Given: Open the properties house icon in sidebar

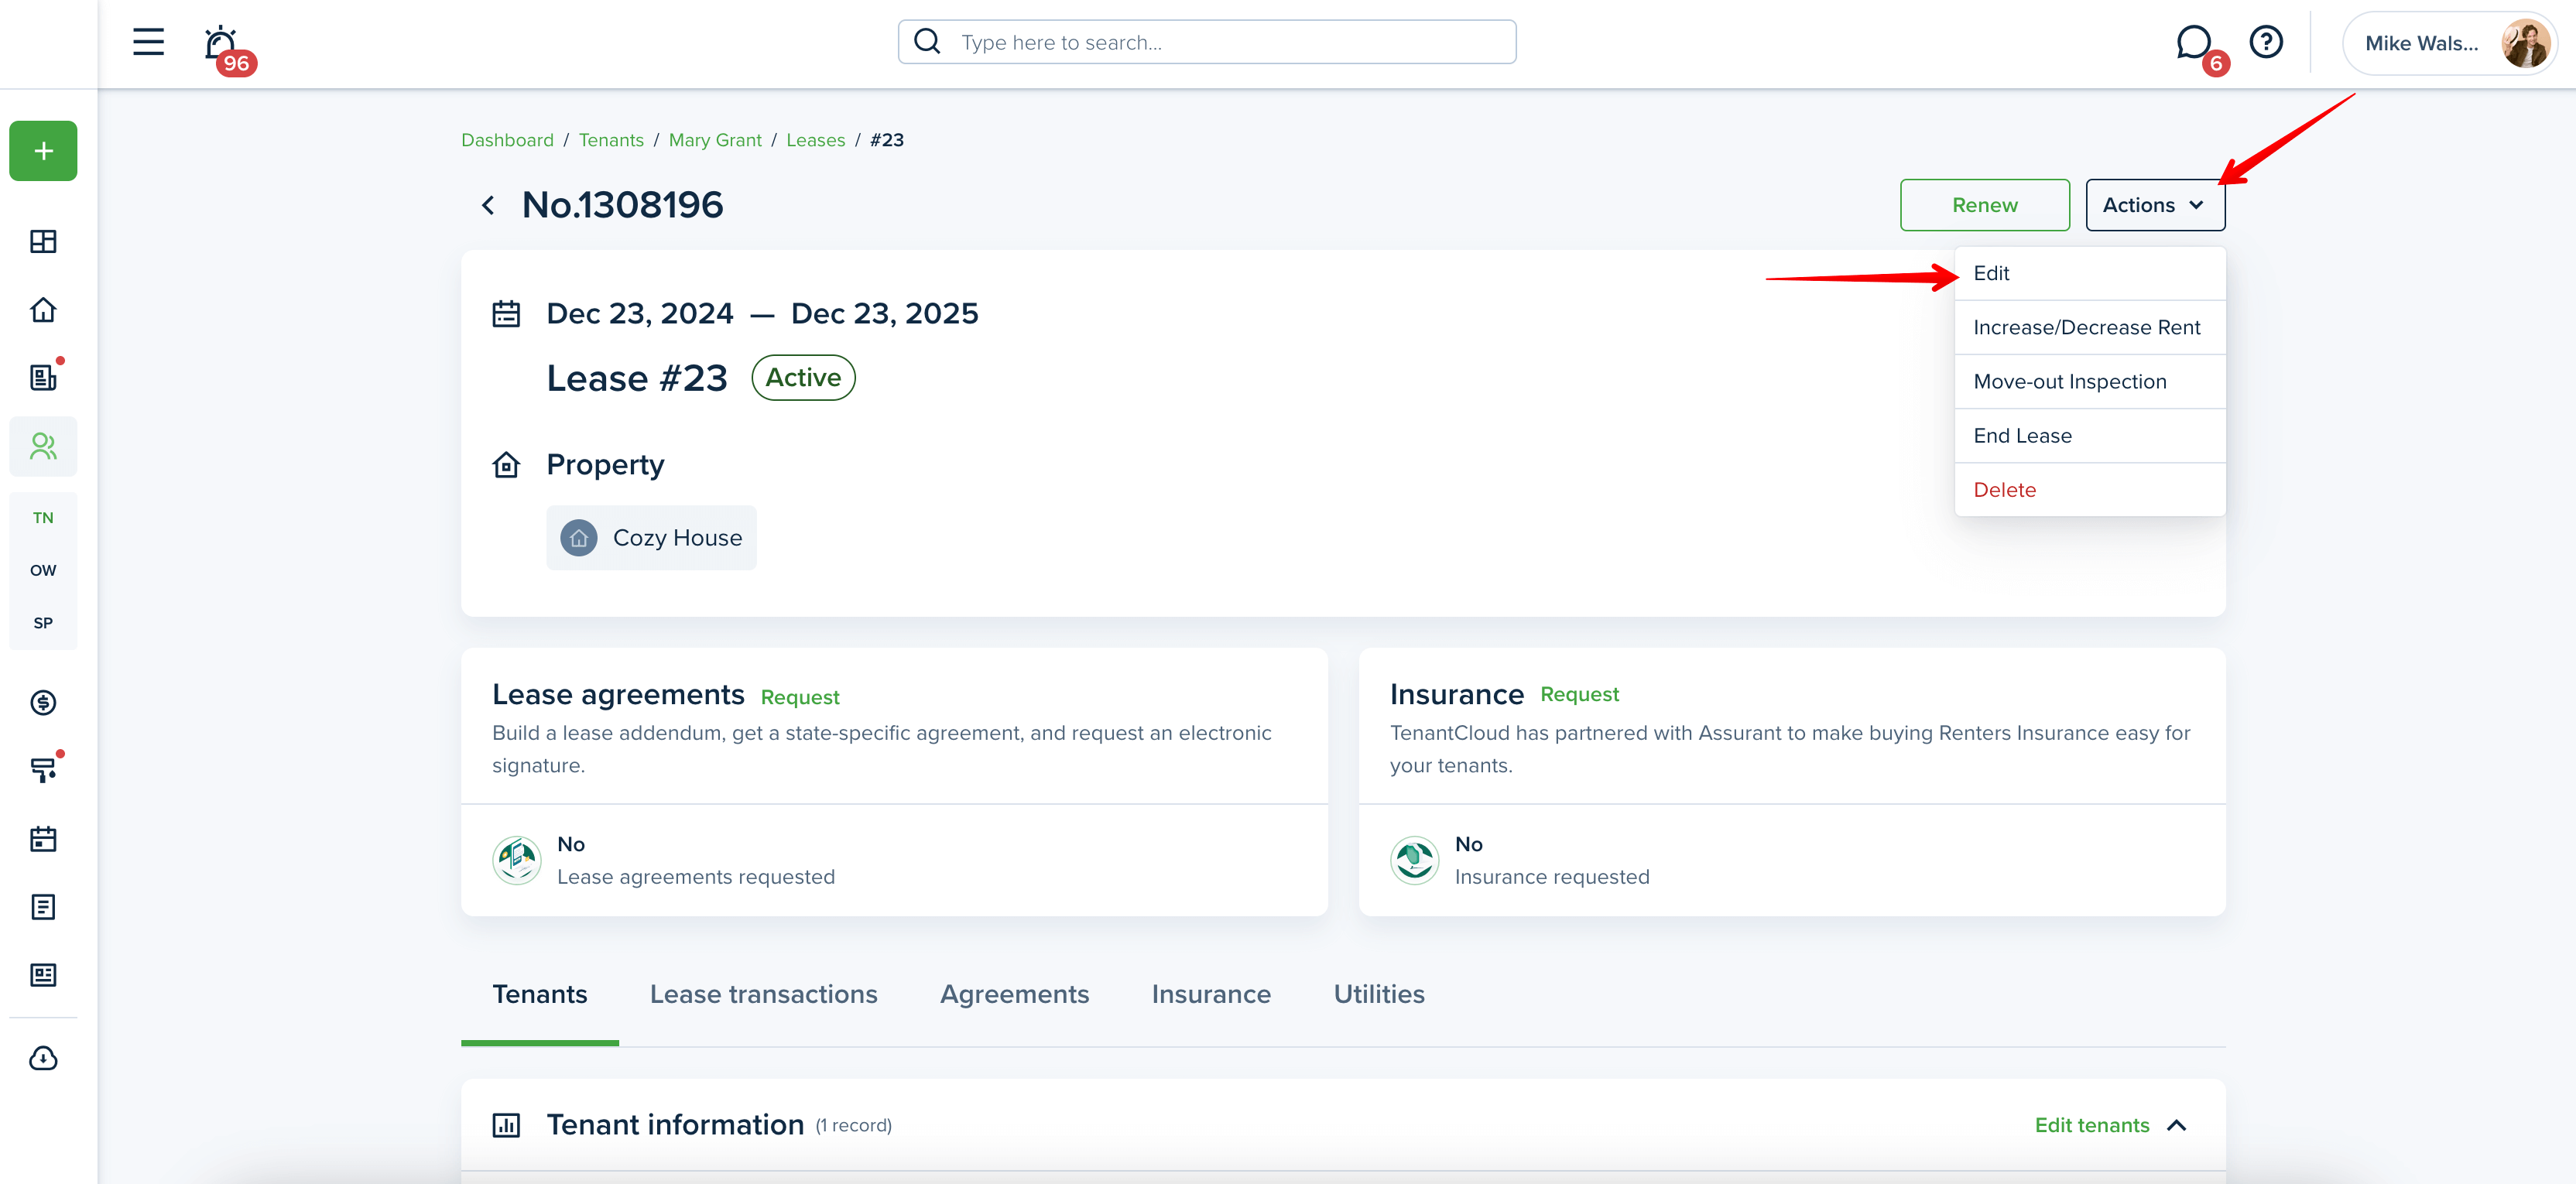Looking at the screenshot, I should (x=43, y=310).
